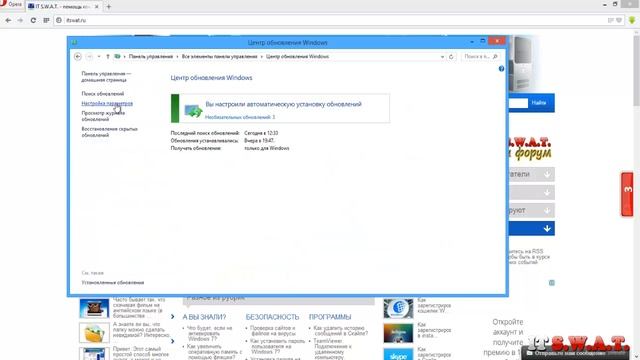Click the browser forward arrow
Screen dimensions: 640x360
coord(20,20)
